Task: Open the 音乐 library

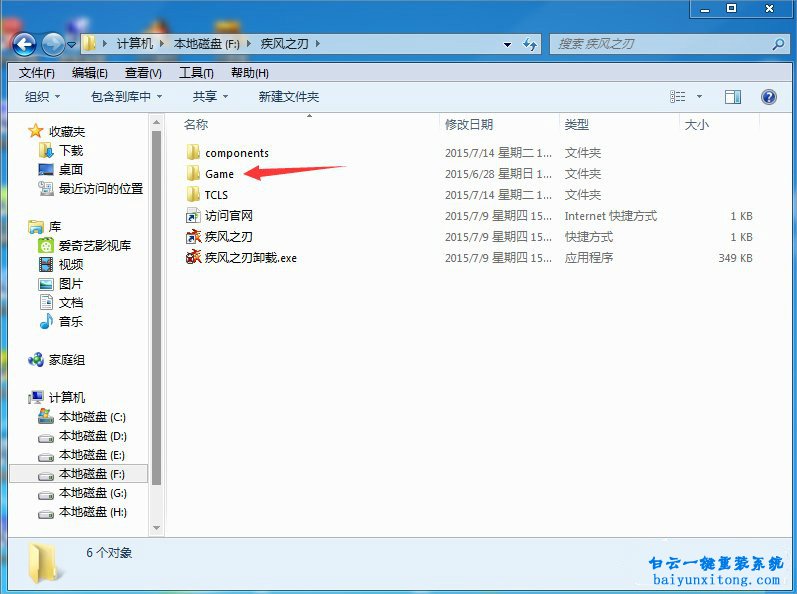Action: 71,321
